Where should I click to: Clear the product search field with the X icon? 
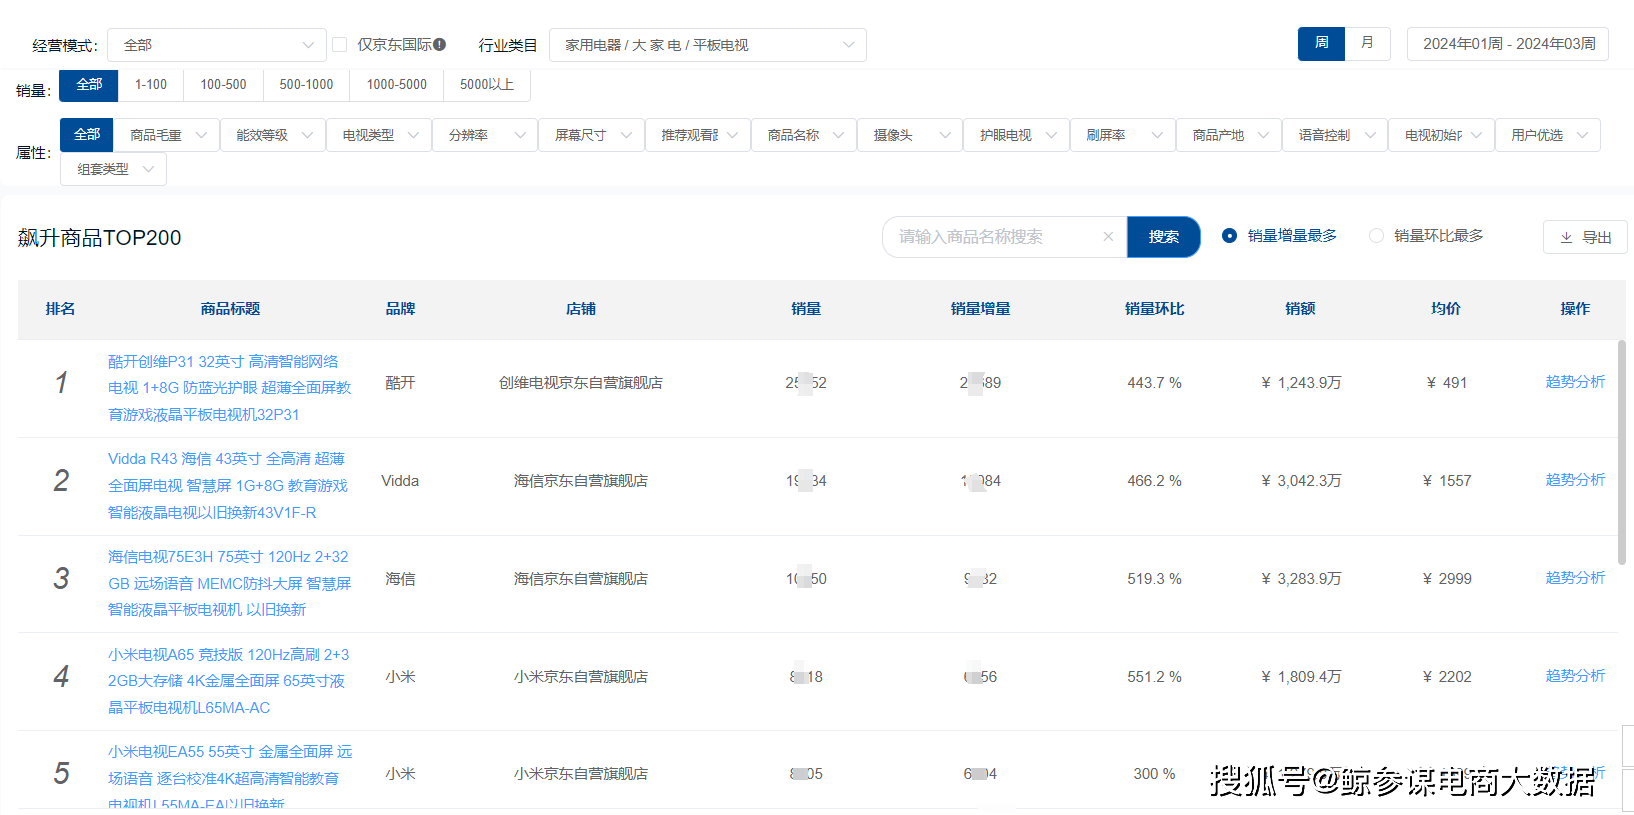click(1108, 237)
